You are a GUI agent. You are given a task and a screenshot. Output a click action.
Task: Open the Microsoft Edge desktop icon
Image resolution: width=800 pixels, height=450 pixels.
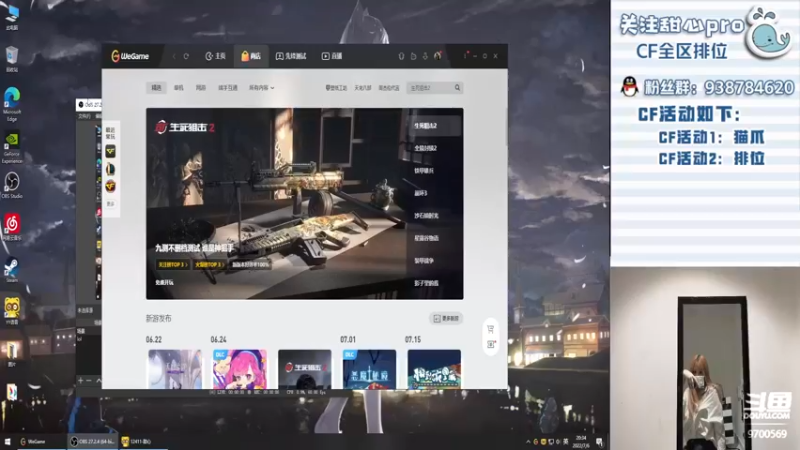12,104
